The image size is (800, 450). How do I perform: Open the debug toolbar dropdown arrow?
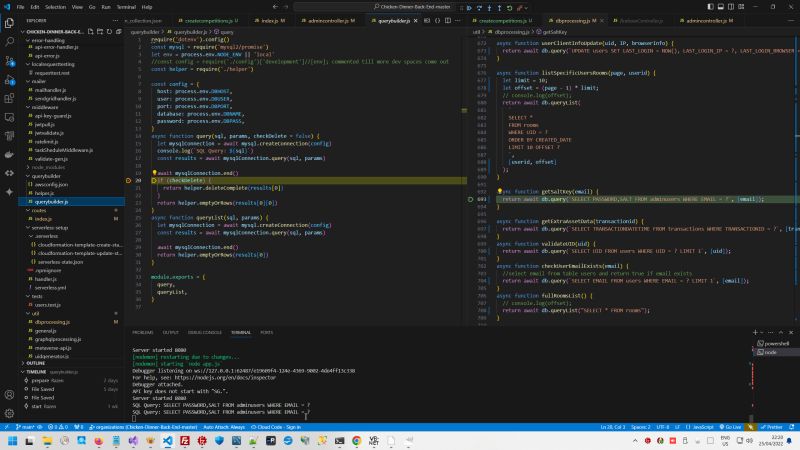[x=526, y=8]
